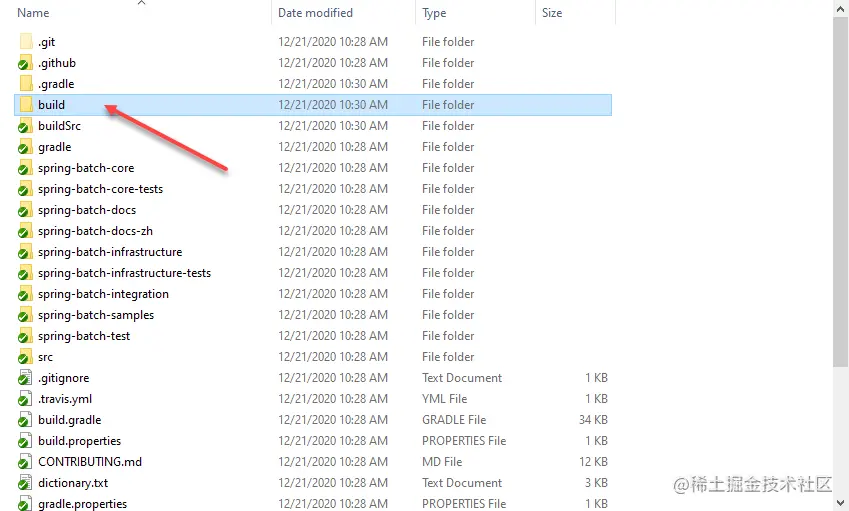Select the spring-batch-core folder name
This screenshot has height=511, width=849.
pos(86,168)
